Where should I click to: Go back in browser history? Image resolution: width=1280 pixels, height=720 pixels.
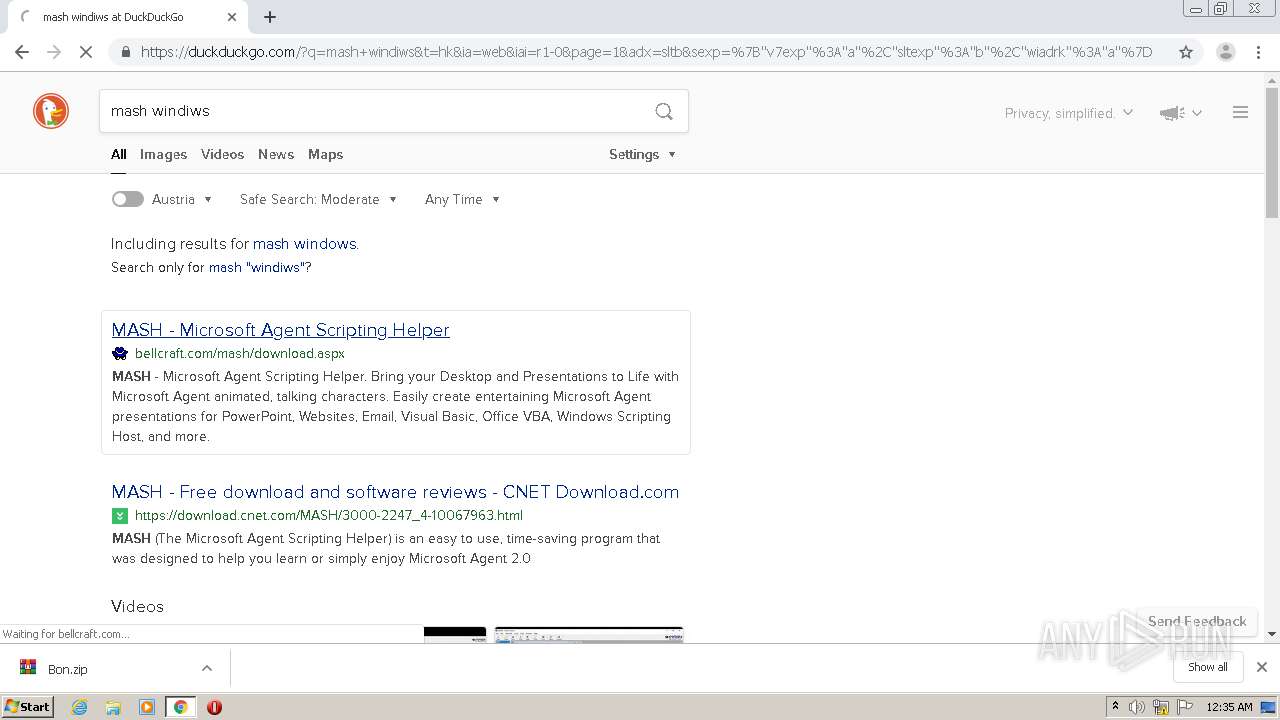[x=22, y=52]
